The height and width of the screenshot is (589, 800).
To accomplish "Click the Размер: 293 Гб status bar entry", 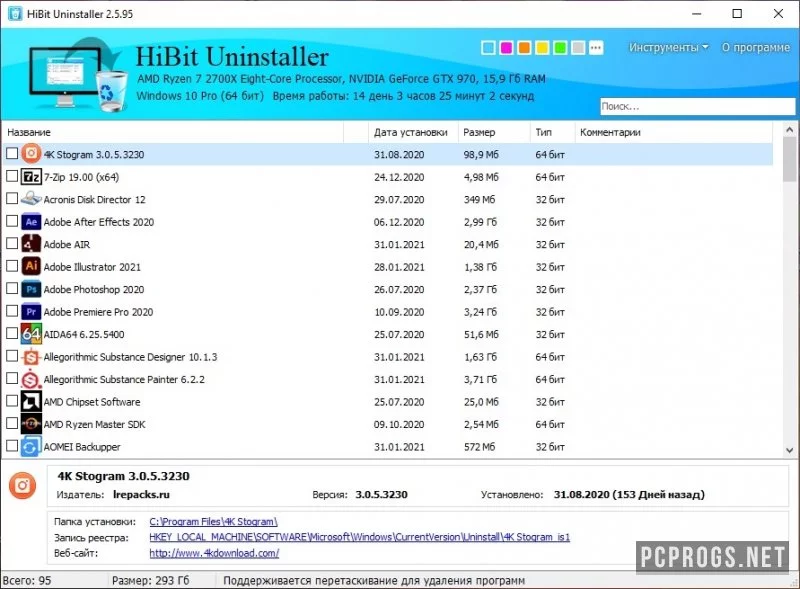I will [151, 581].
